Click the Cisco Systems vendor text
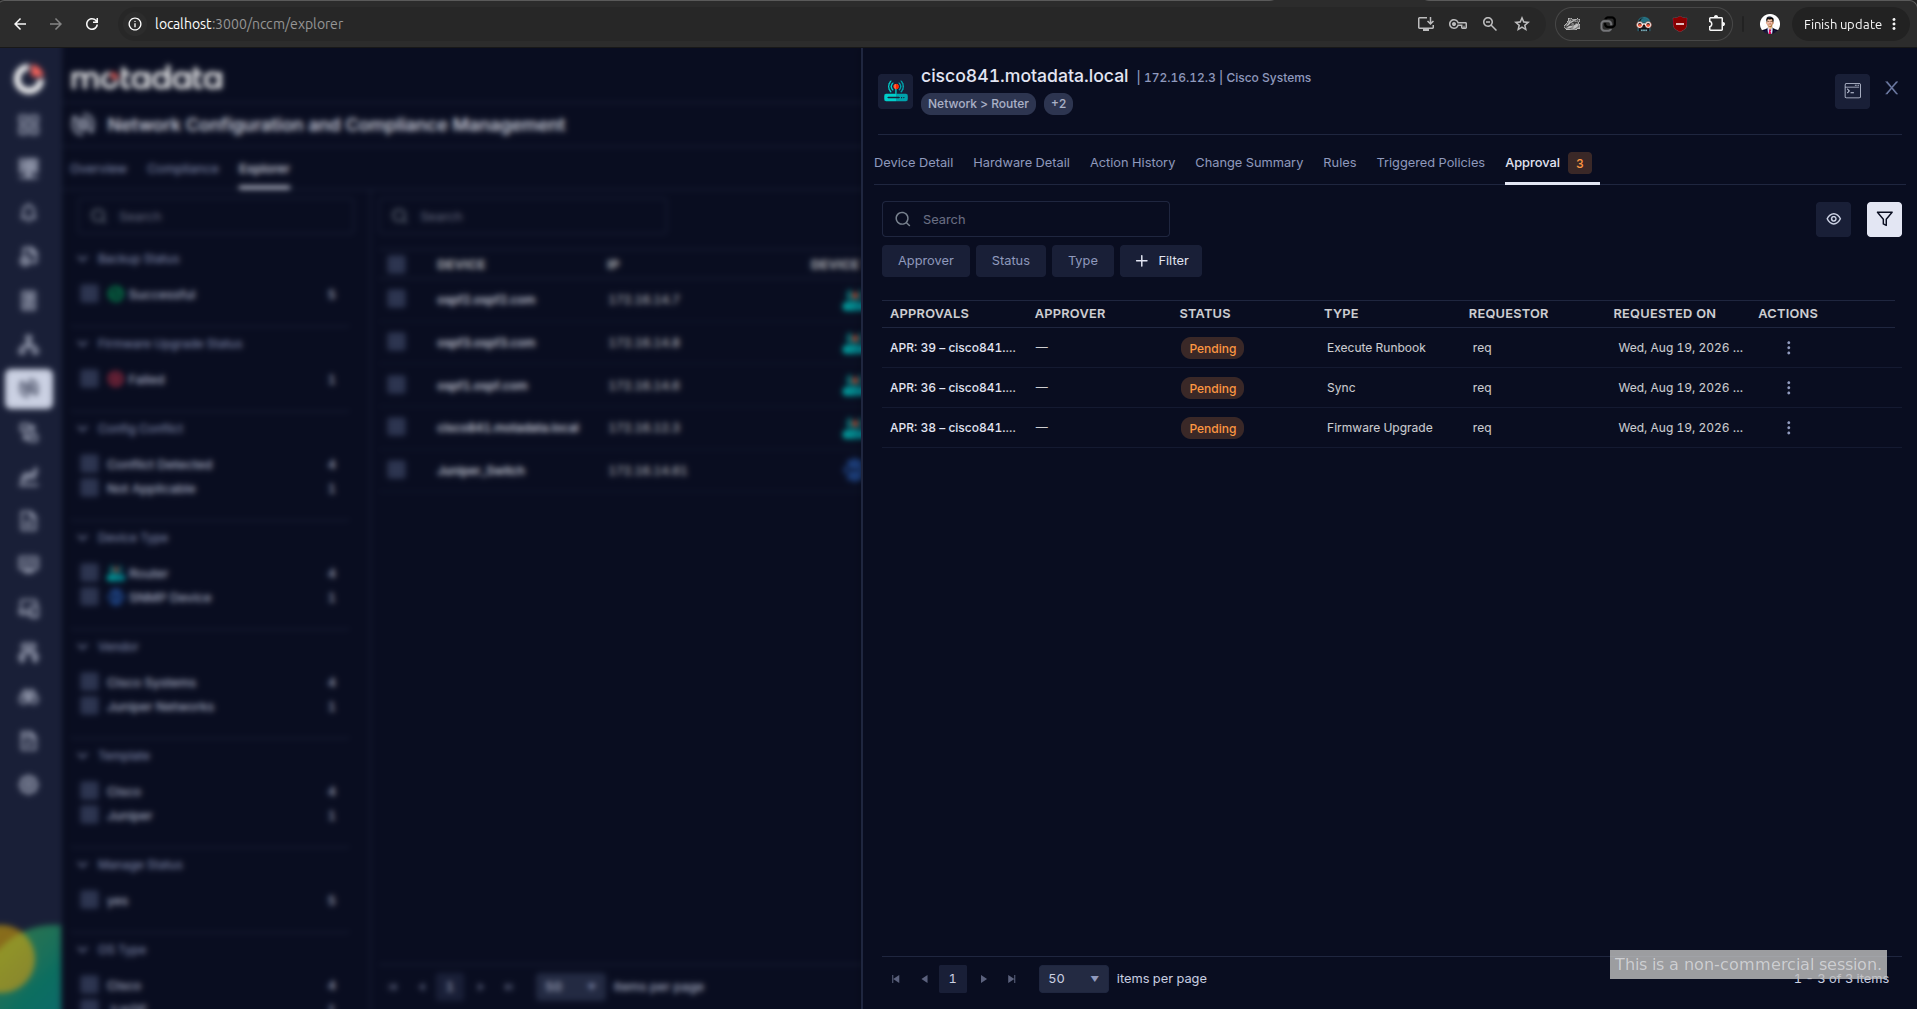Viewport: 1917px width, 1009px height. pos(1268,78)
